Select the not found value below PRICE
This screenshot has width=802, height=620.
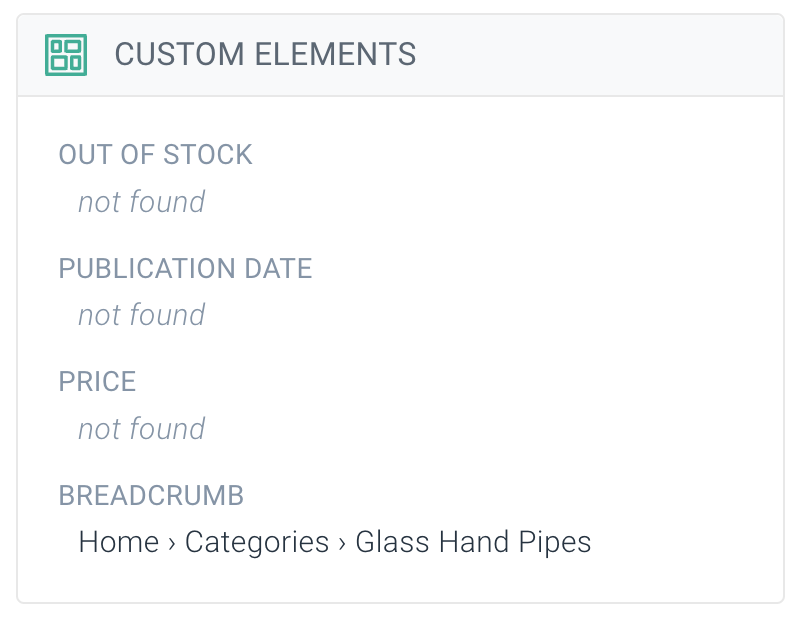[x=141, y=428]
